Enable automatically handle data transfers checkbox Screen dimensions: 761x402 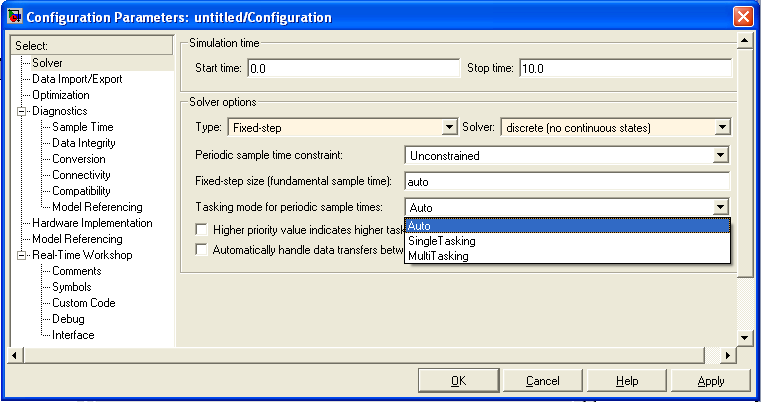[203, 250]
